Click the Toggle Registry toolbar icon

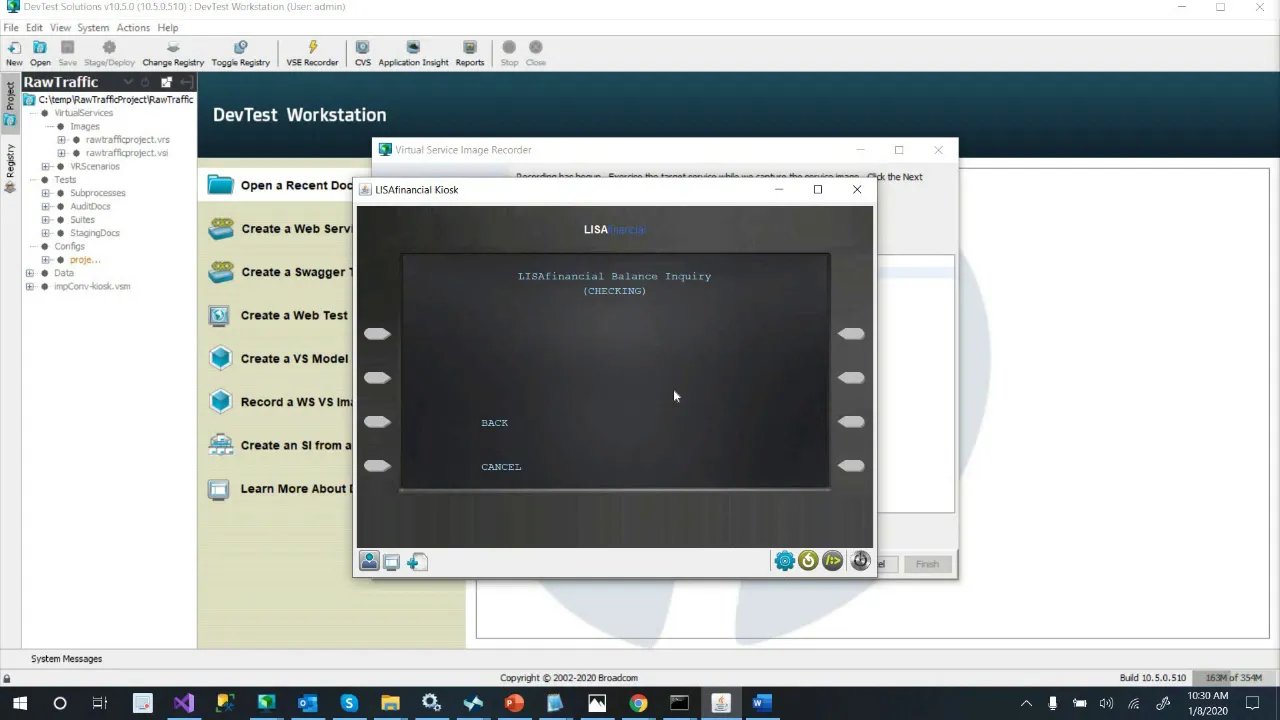coord(240,53)
